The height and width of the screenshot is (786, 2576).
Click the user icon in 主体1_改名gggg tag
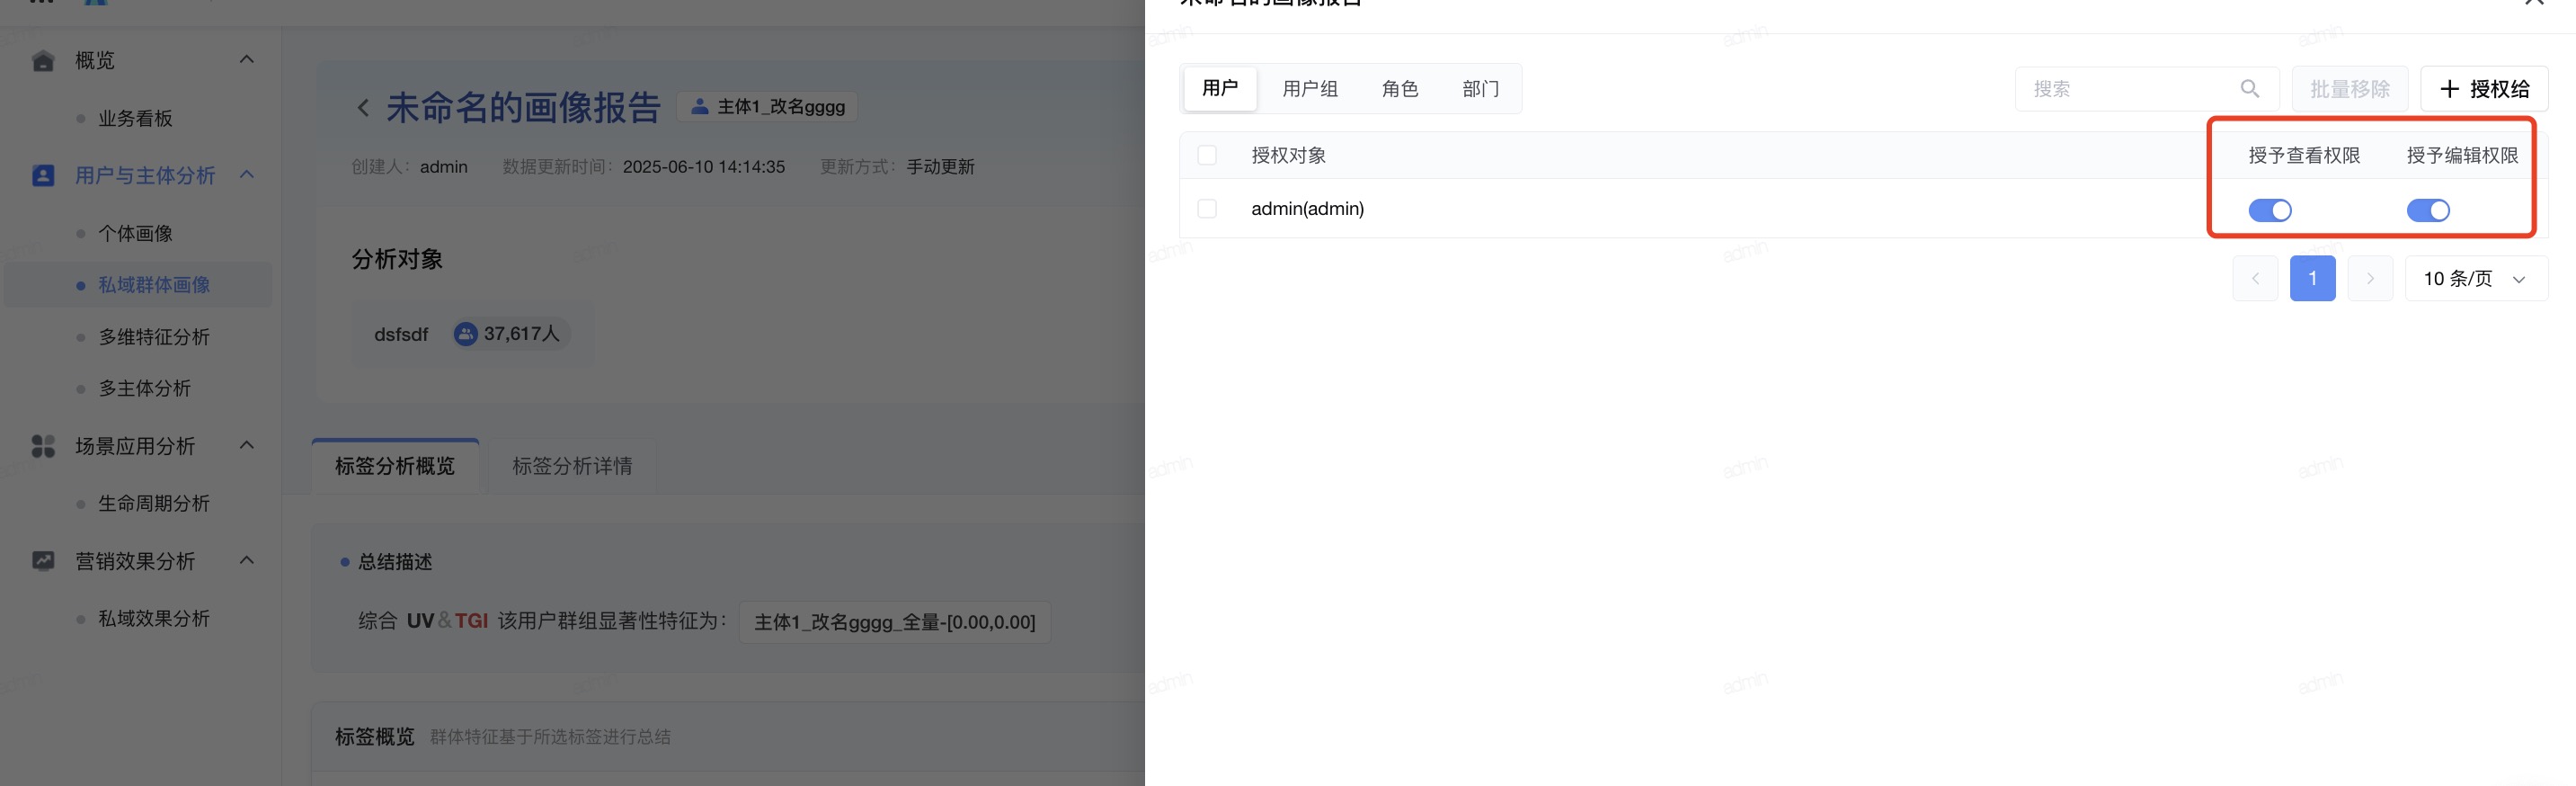point(700,107)
